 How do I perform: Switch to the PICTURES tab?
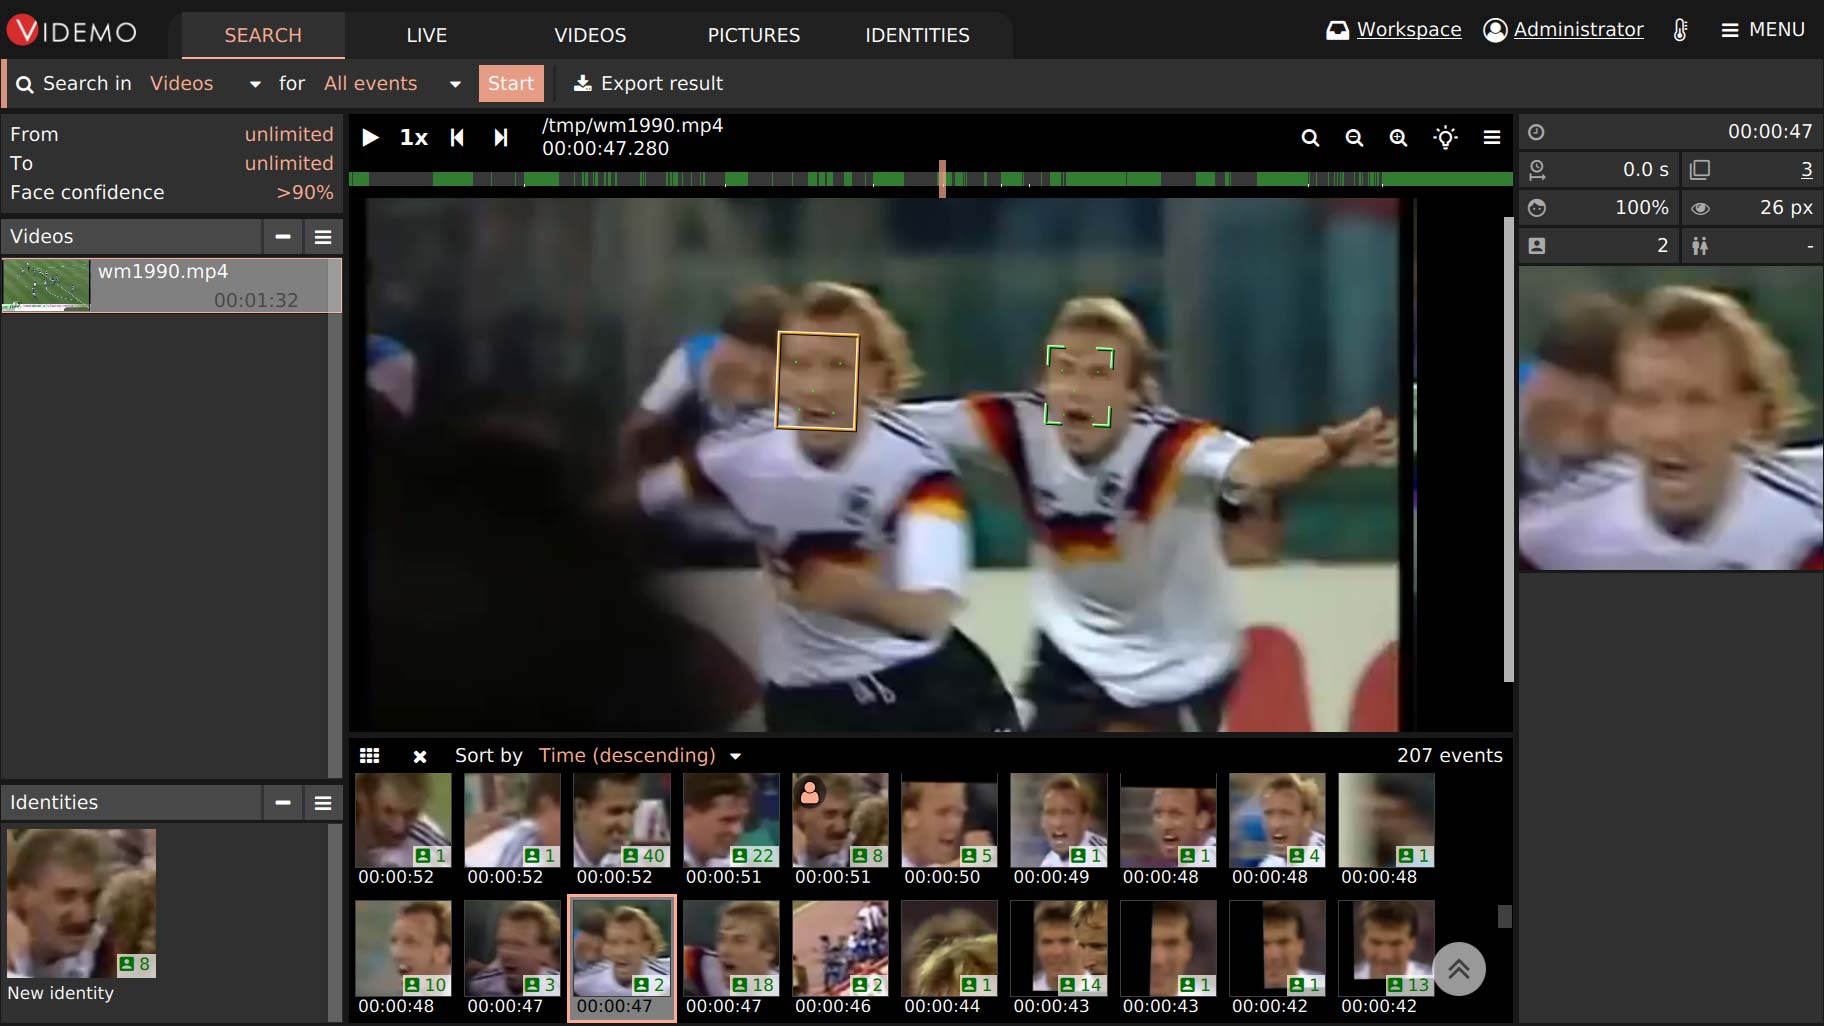pyautogui.click(x=754, y=35)
